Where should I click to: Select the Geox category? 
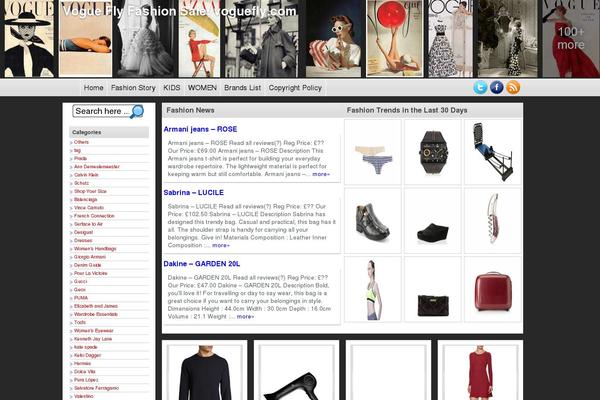click(x=80, y=290)
